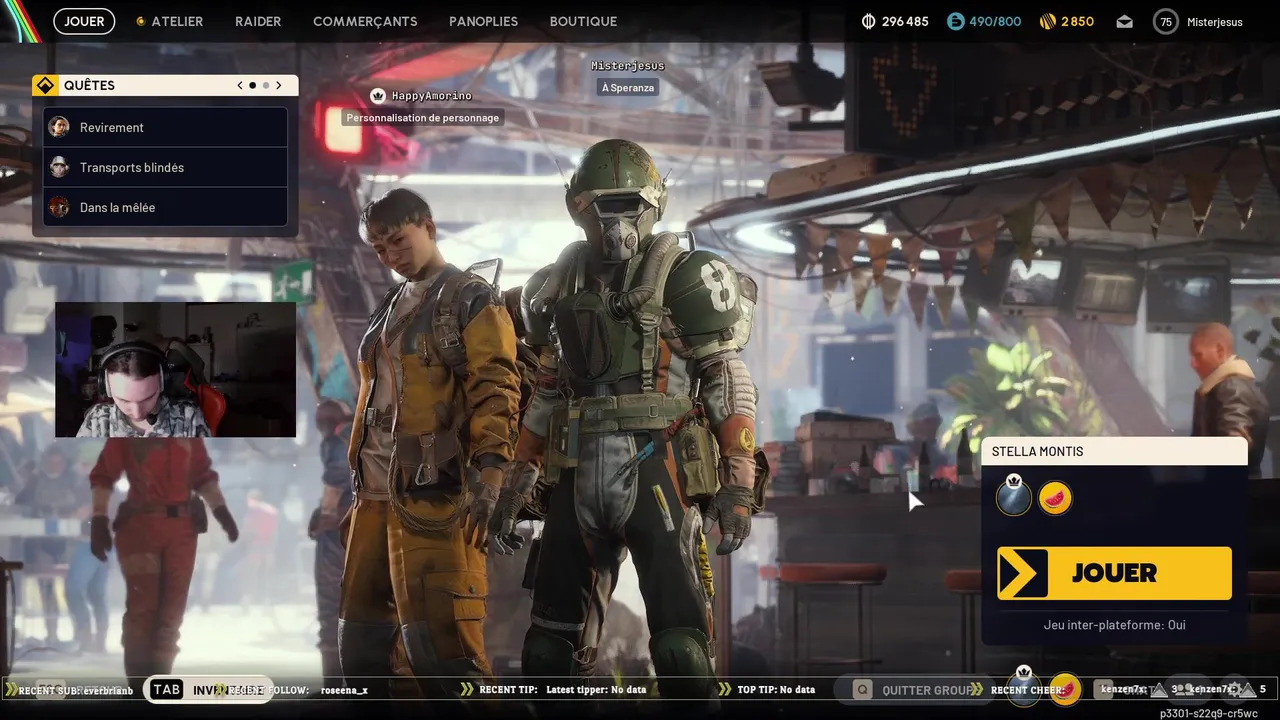Click the big yellow JOUER button
The width and height of the screenshot is (1280, 720).
[1114, 573]
